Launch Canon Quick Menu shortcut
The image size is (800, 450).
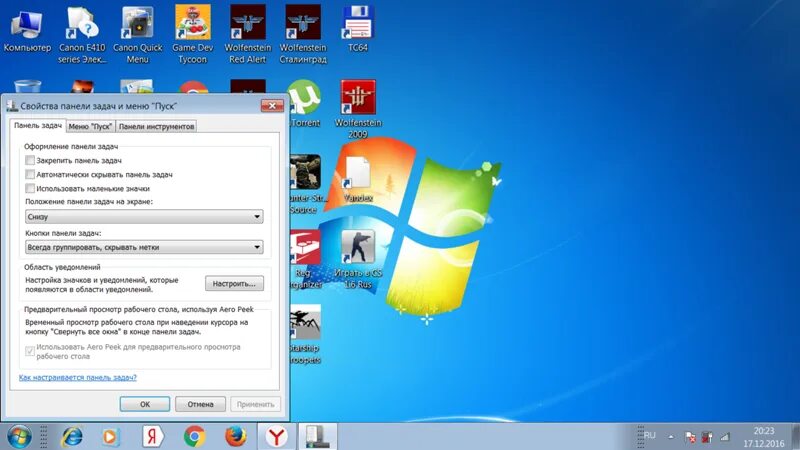137,34
